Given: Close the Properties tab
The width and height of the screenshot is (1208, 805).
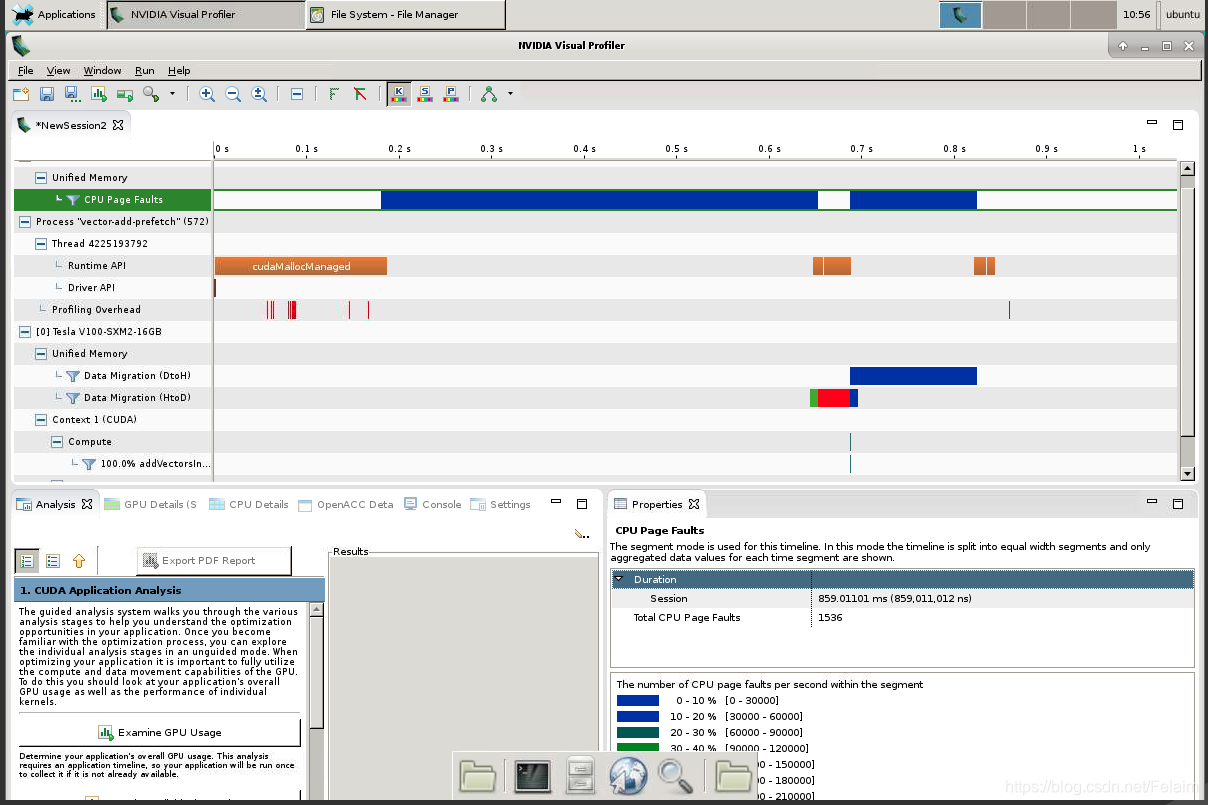Looking at the screenshot, I should coord(694,505).
